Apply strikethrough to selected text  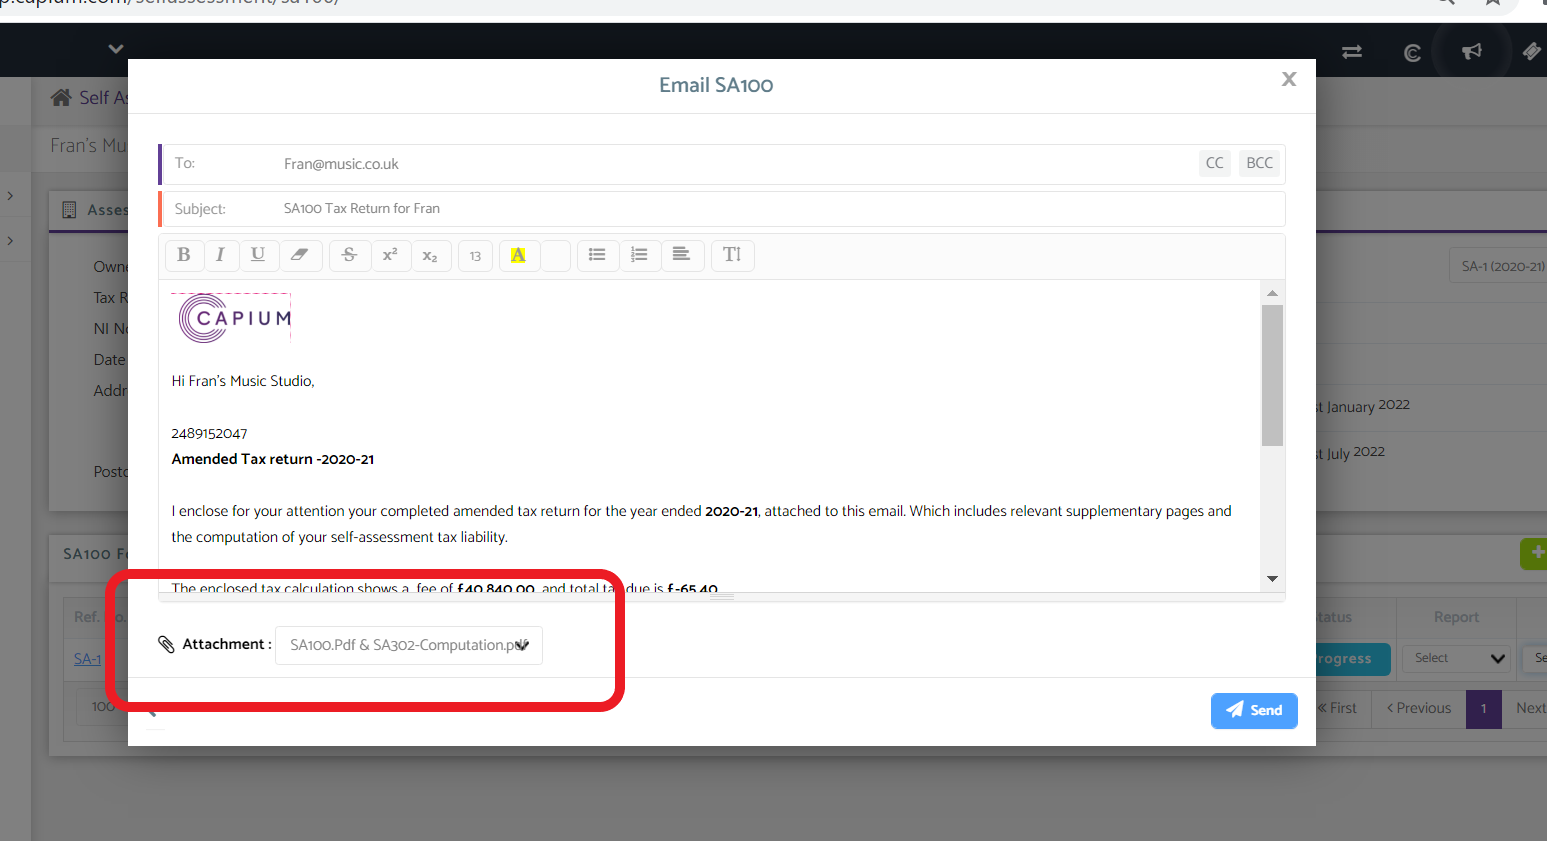point(349,255)
